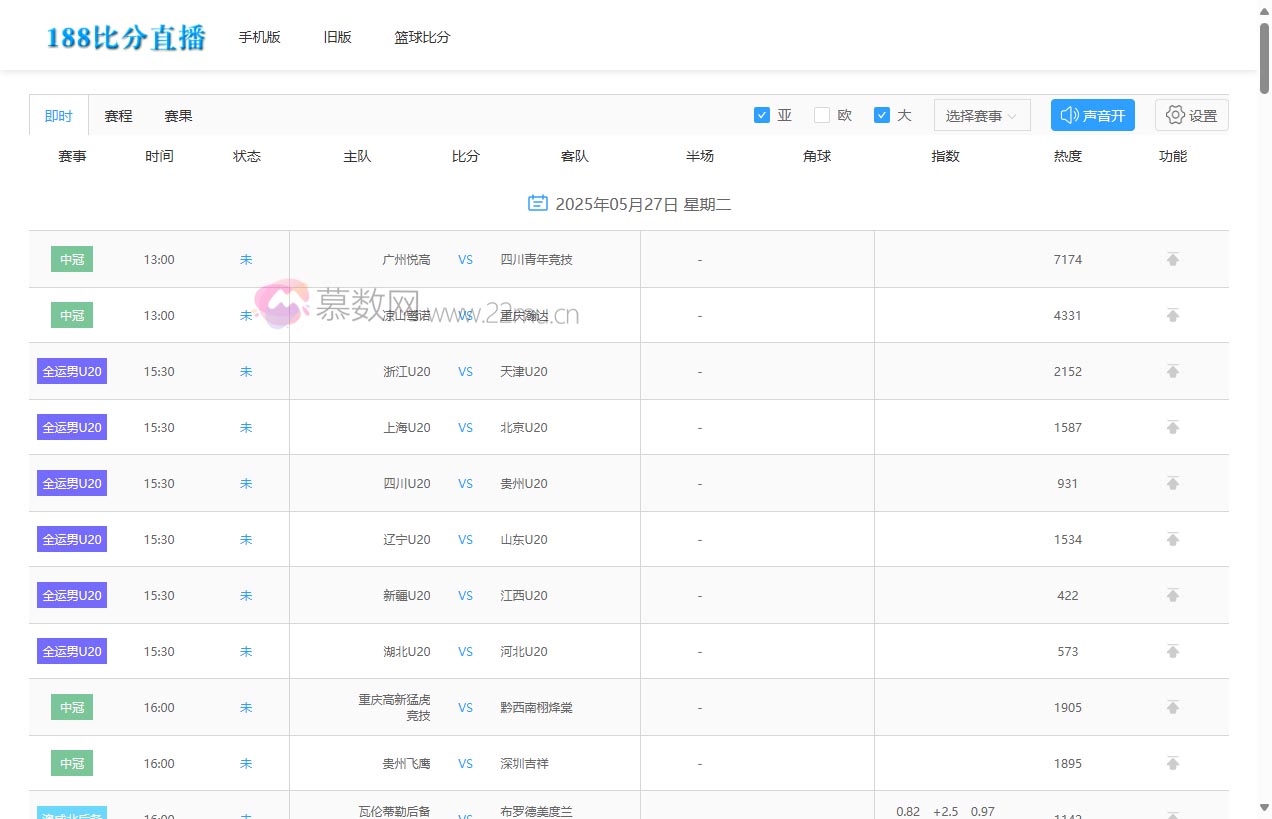This screenshot has height=819, width=1272.
Task: Click the vertical scrollbar on the right edge
Action: (x=1263, y=40)
